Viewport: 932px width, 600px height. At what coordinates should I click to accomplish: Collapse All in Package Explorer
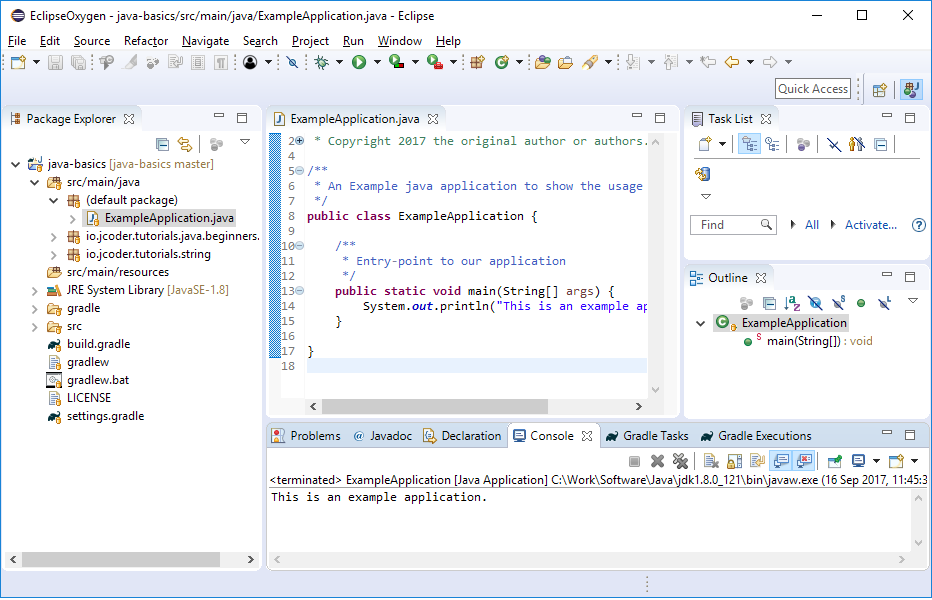(x=162, y=144)
